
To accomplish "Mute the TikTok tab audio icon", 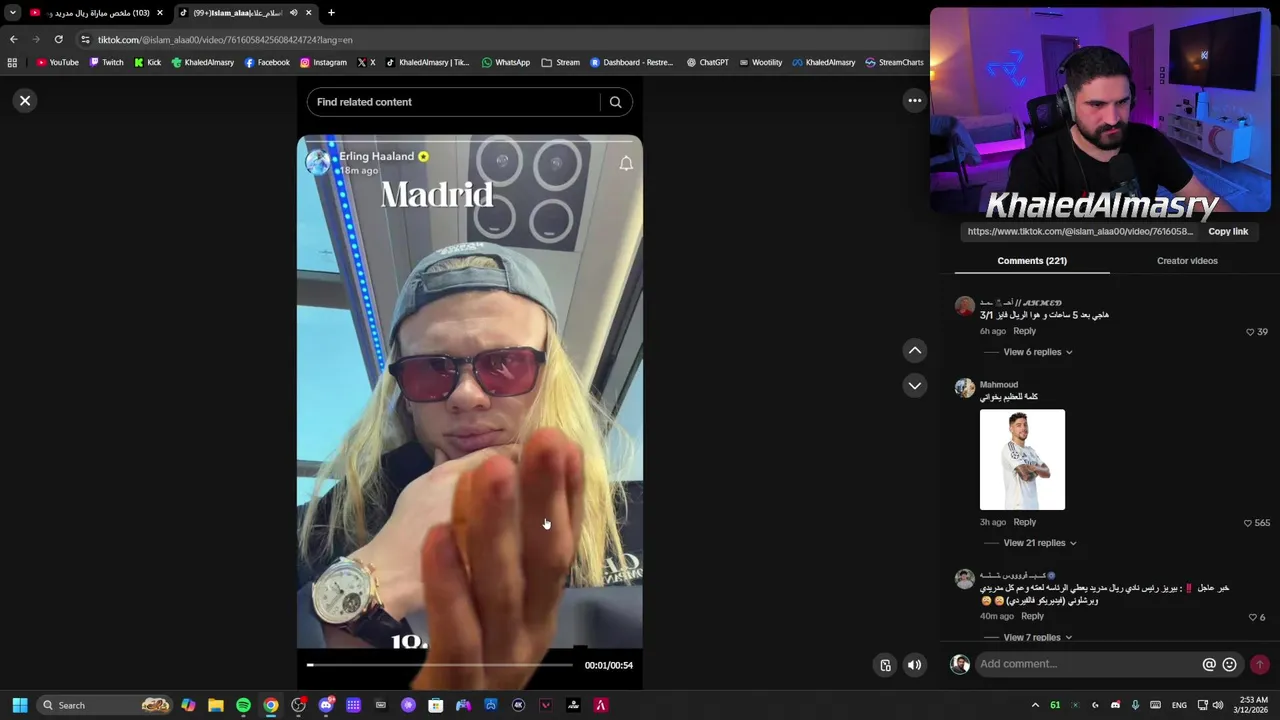I will (294, 13).
